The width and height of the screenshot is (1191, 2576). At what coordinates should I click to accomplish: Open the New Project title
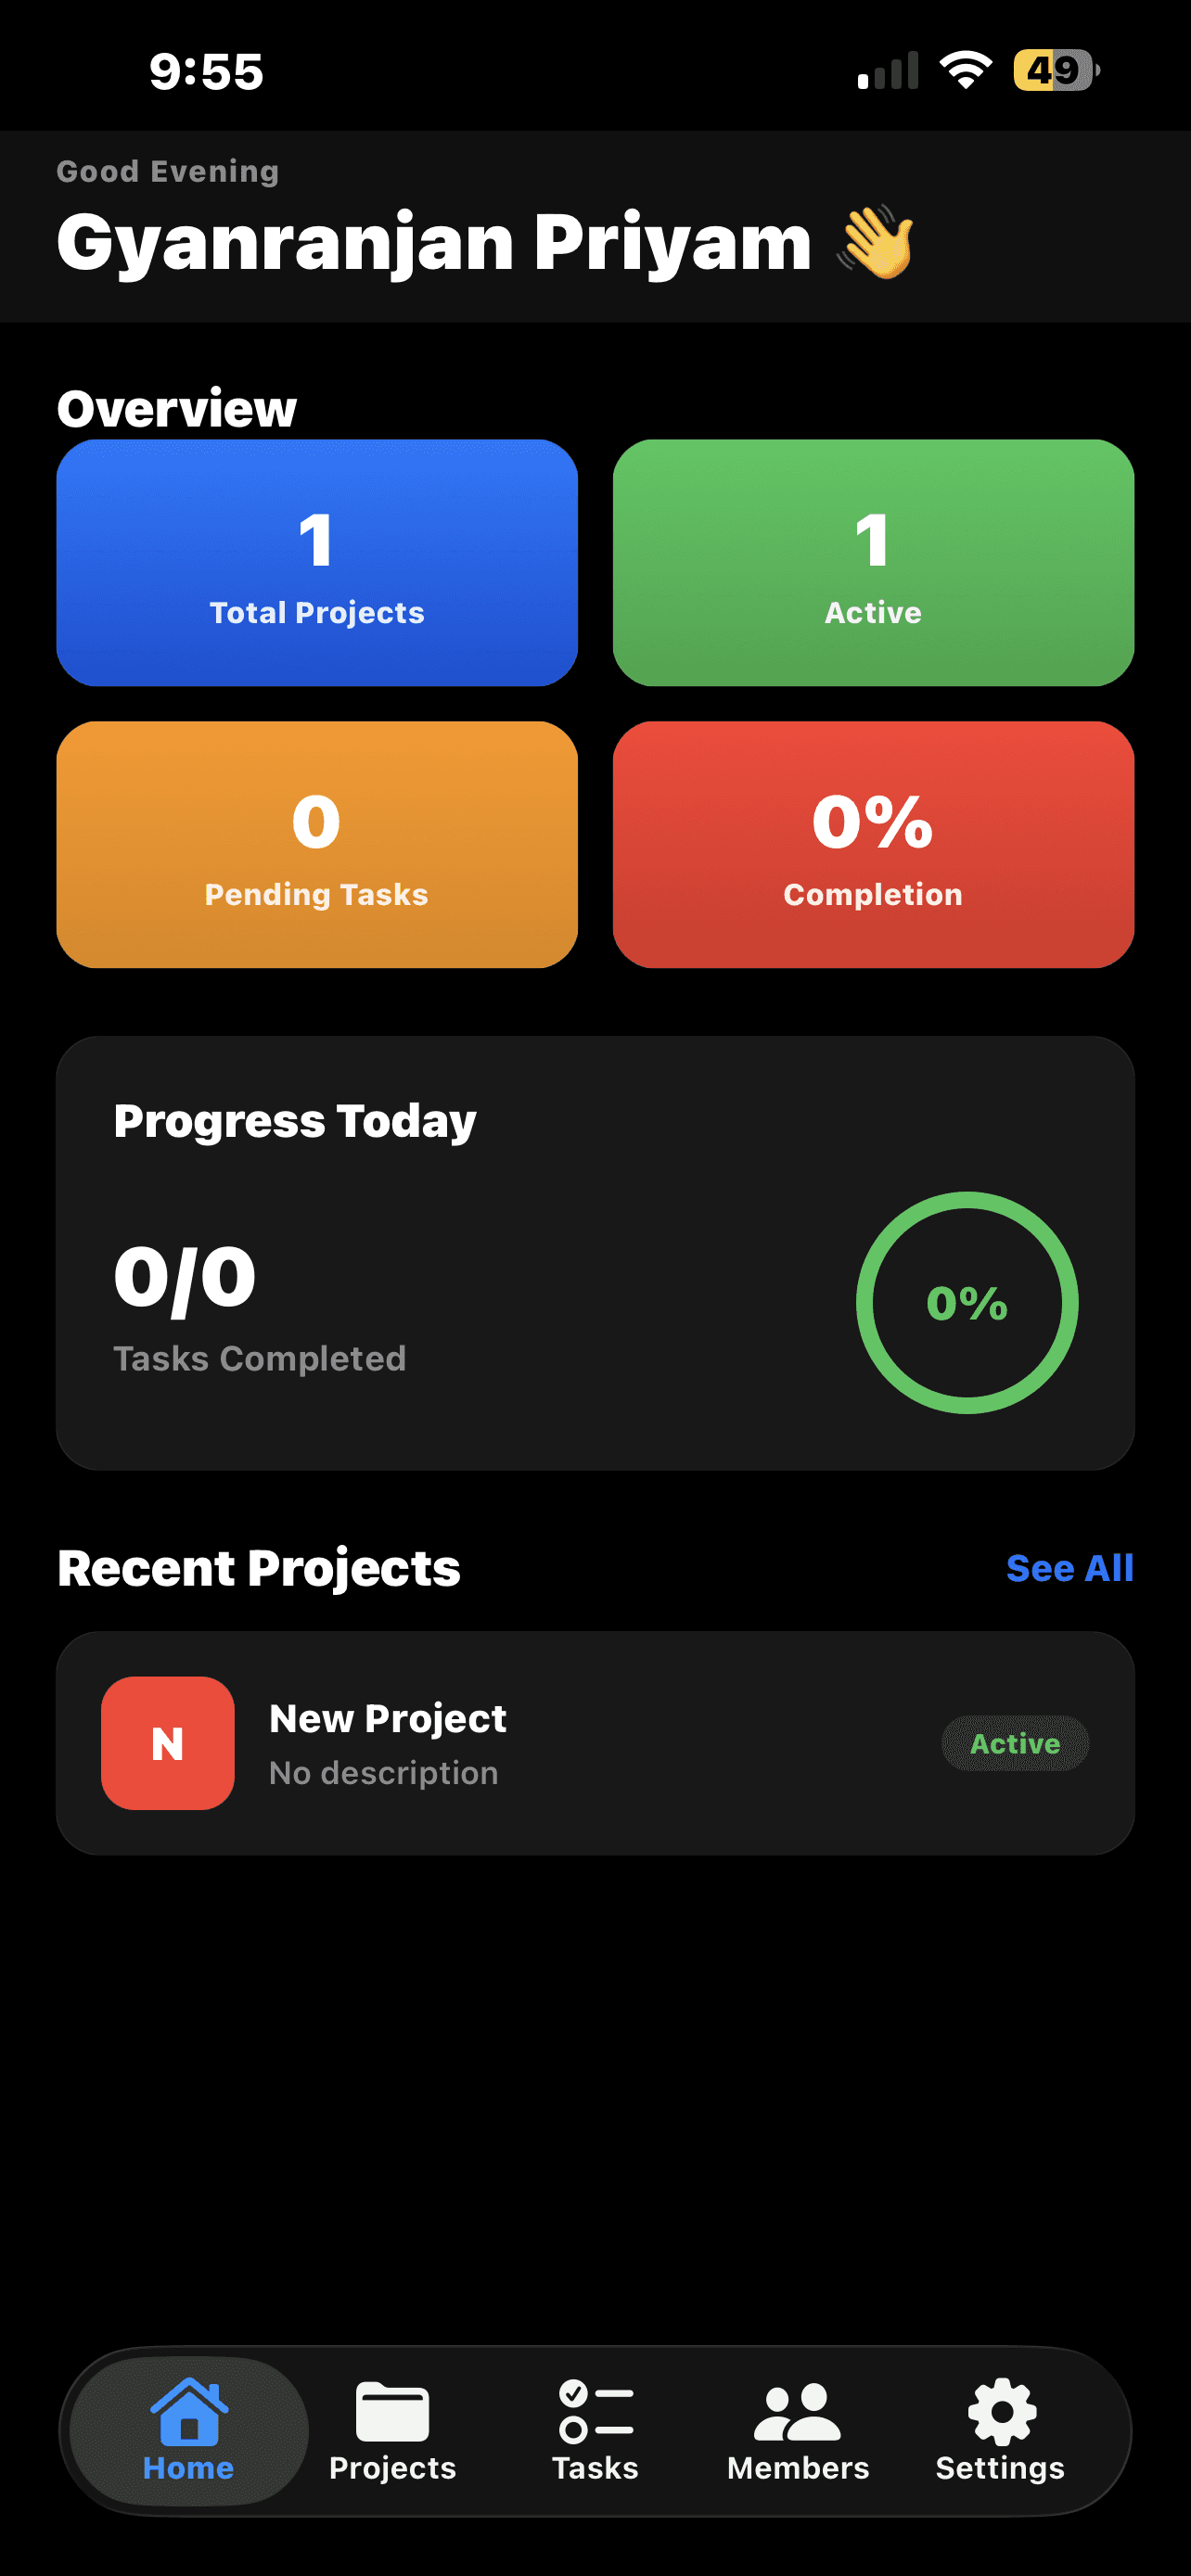[388, 1718]
